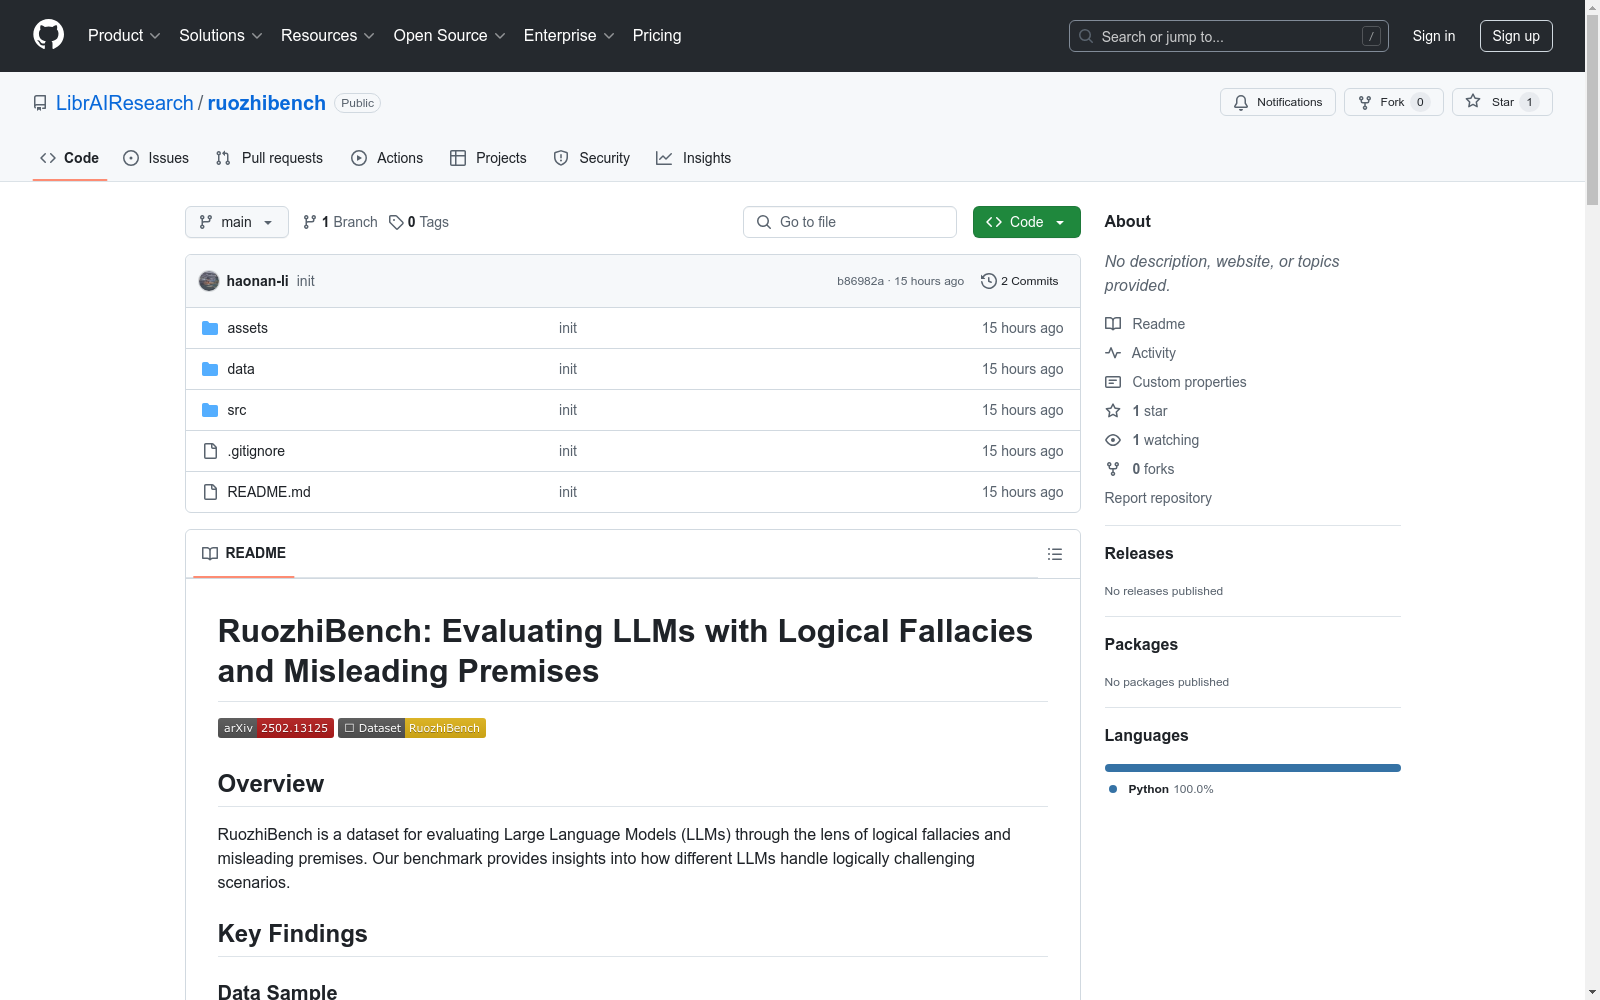Viewport: 1600px width, 1000px height.
Task: Expand the main branch dropdown
Action: point(236,222)
